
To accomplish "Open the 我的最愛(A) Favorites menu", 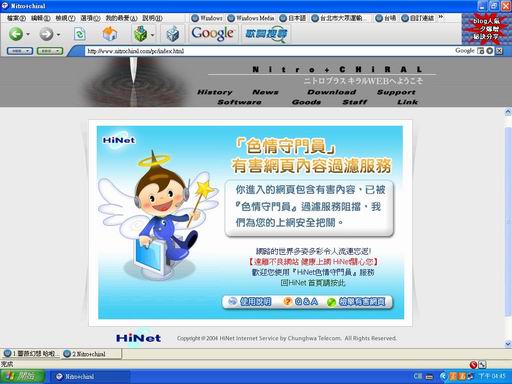I will pos(121,18).
